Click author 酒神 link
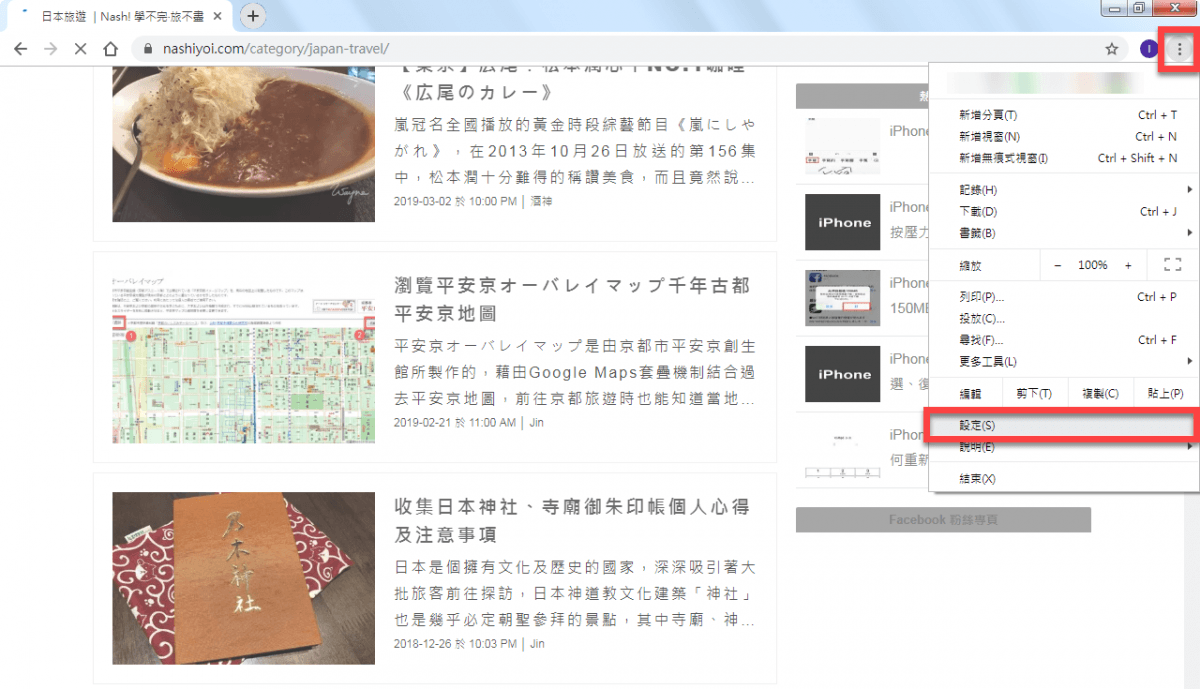This screenshot has width=1200, height=689. point(542,201)
